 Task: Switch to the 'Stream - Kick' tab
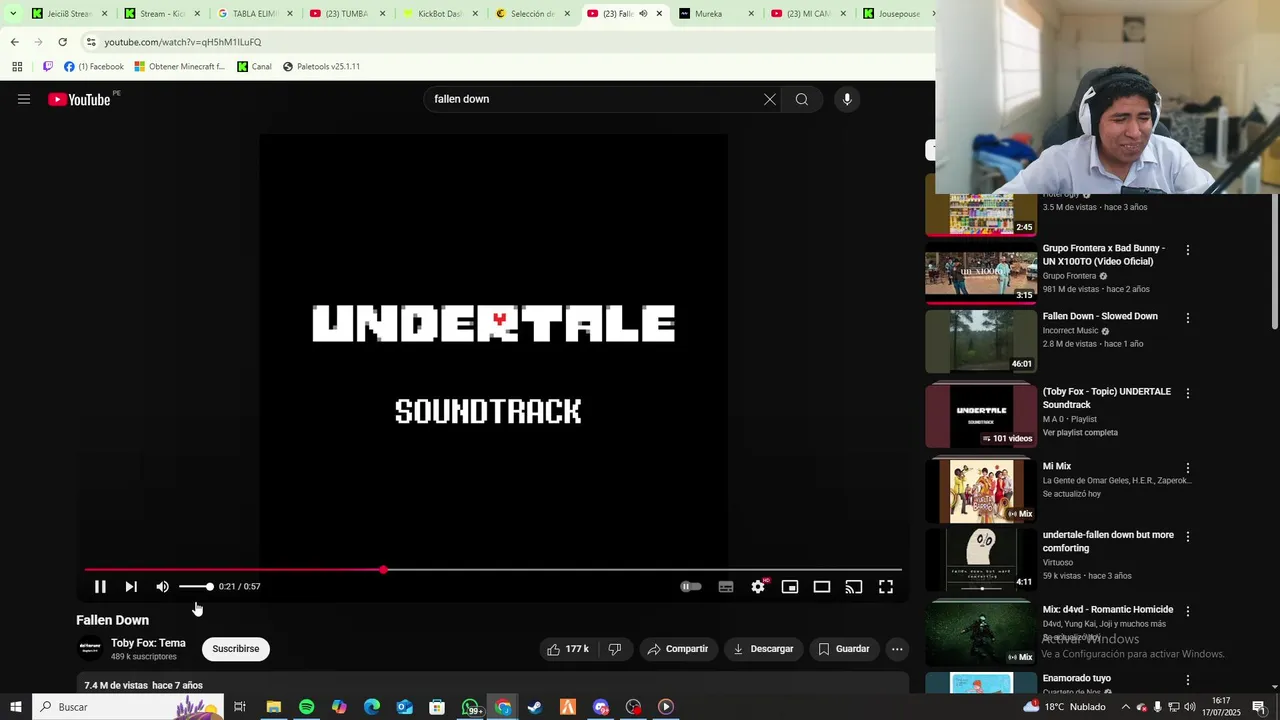pyautogui.click(x=162, y=14)
